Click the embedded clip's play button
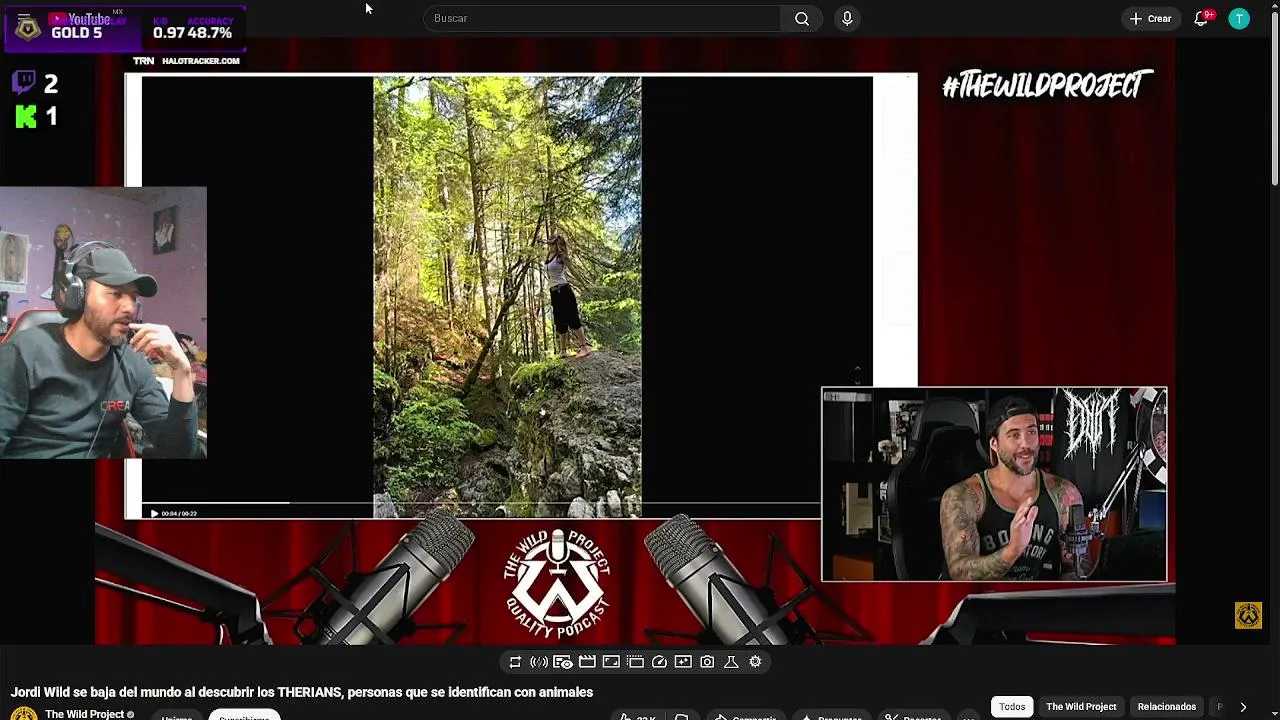This screenshot has height=720, width=1280. click(x=154, y=513)
